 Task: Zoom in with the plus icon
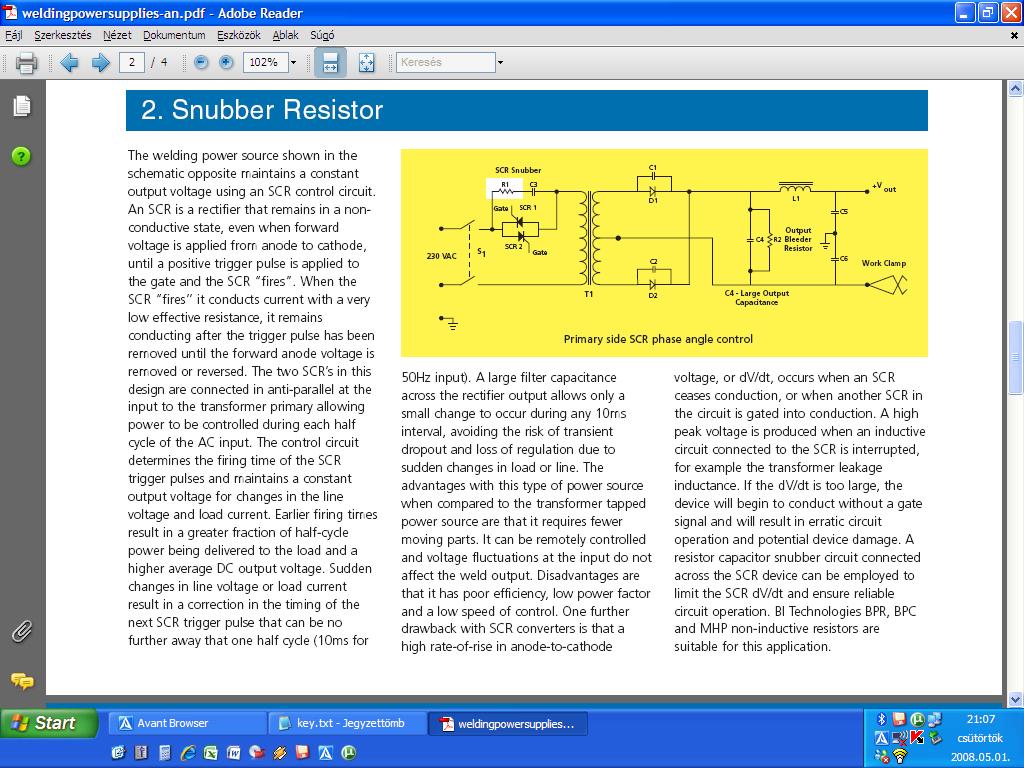point(226,63)
